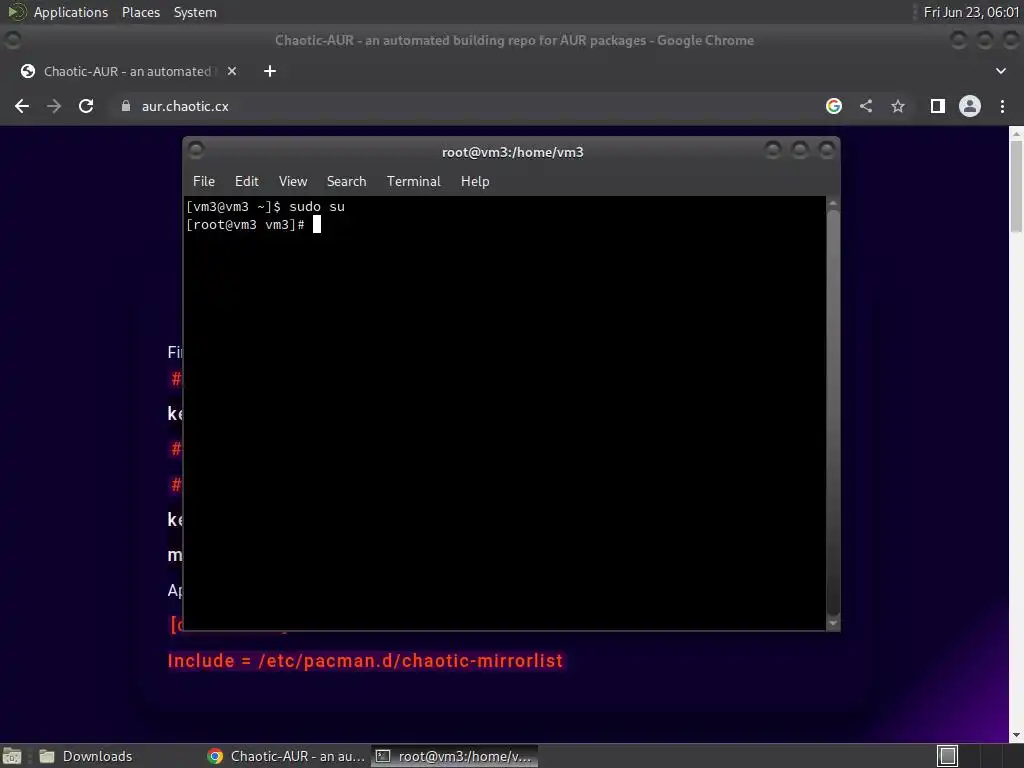Open terminal Help menu
The image size is (1024, 768).
[475, 182]
